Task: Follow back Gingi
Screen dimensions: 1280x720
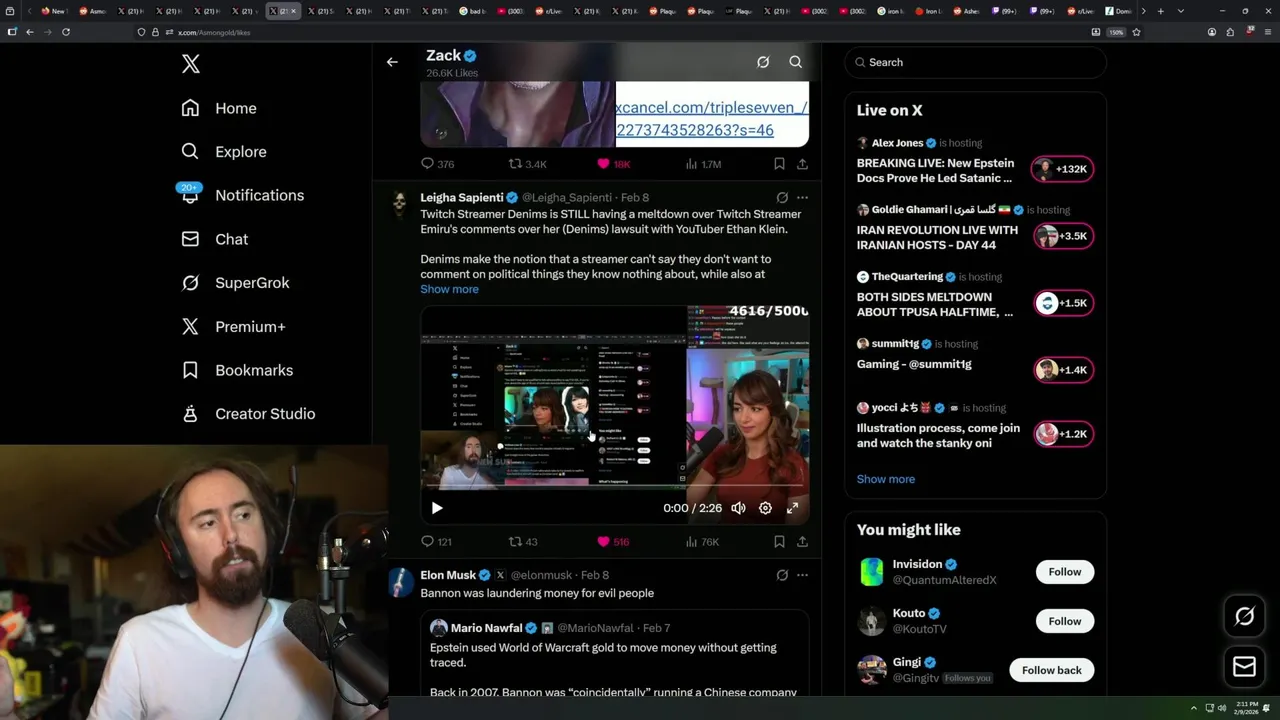Action: pyautogui.click(x=1051, y=670)
